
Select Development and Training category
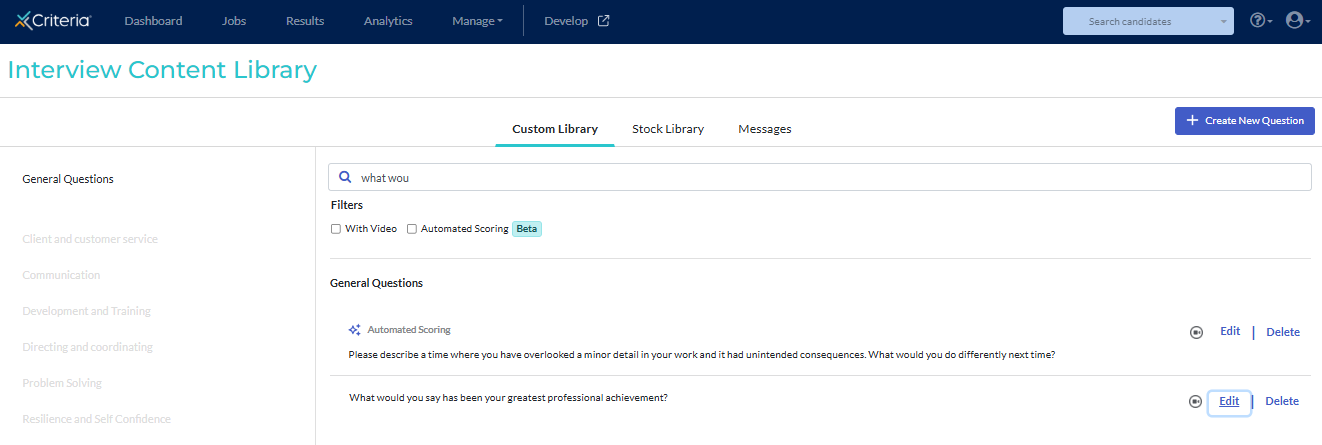87,311
